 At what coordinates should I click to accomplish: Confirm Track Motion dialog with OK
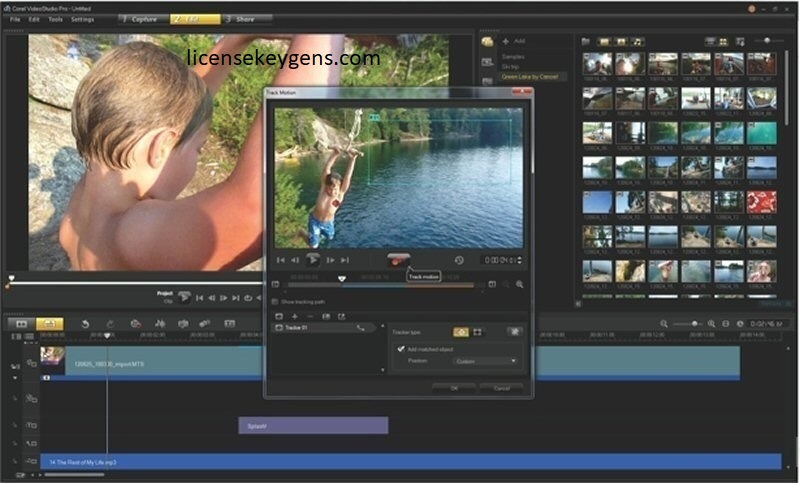[x=454, y=388]
